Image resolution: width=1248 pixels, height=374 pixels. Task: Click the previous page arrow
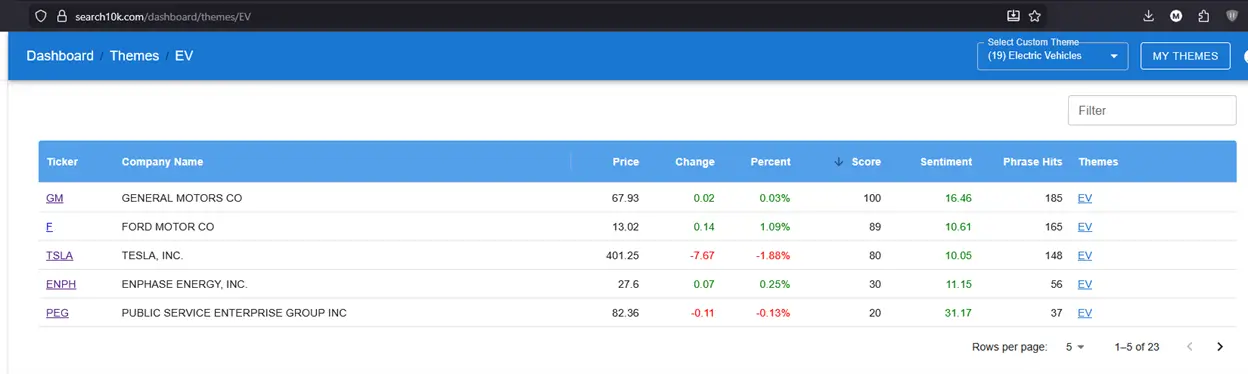[1190, 347]
